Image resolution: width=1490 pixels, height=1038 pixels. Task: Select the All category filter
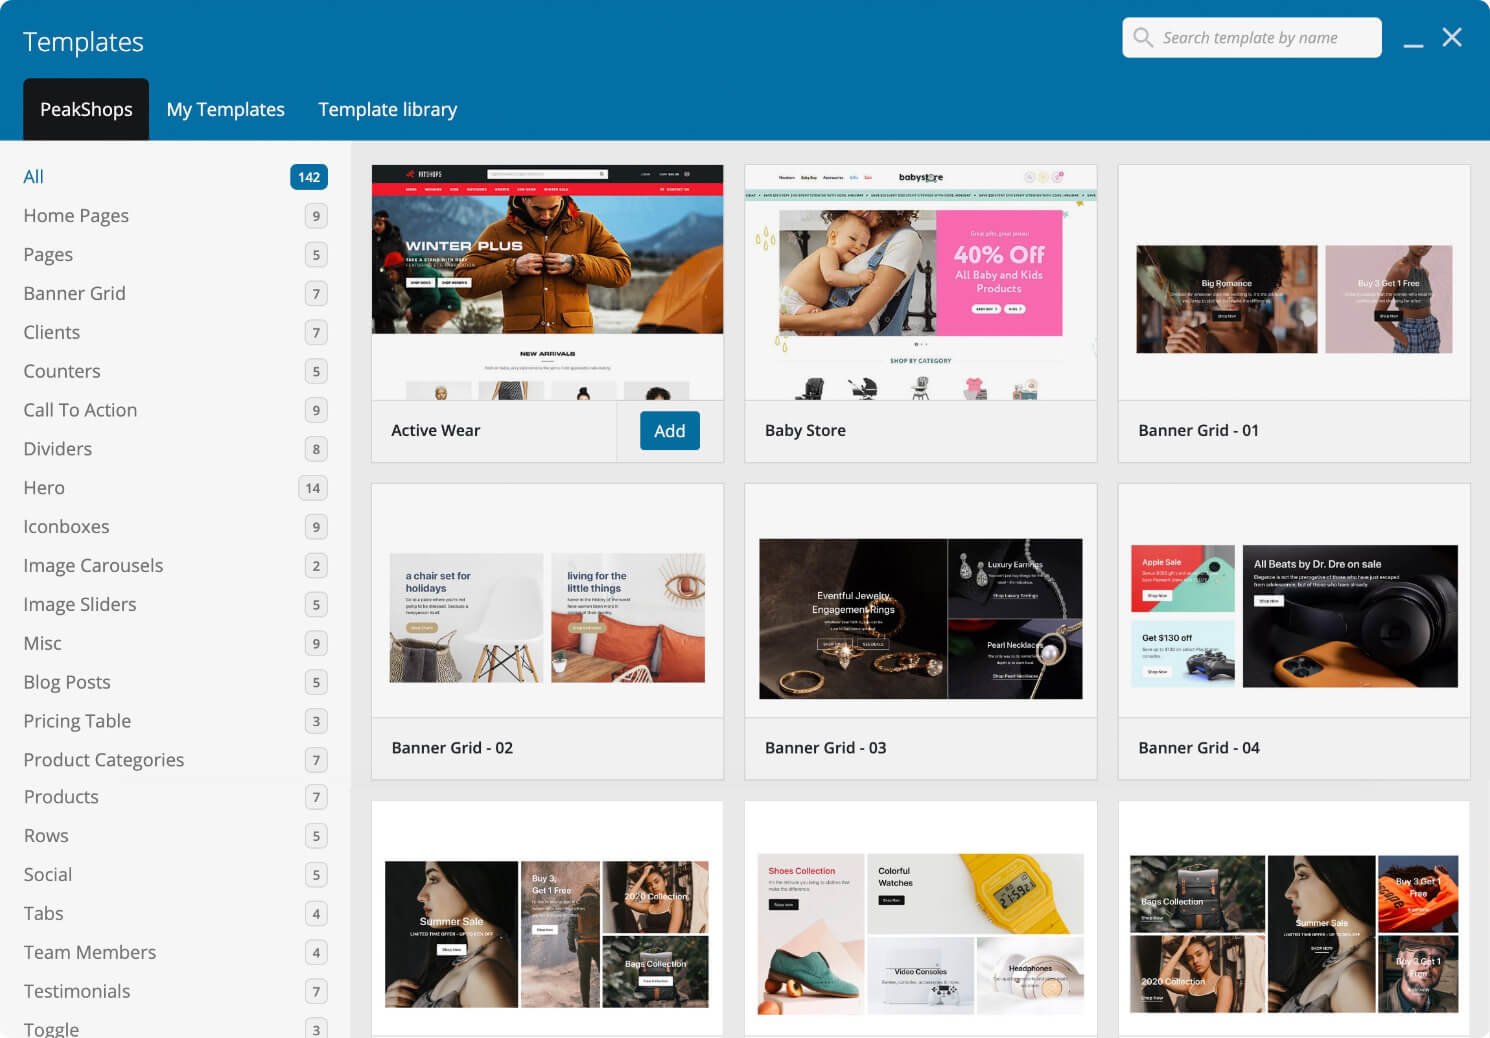34,177
